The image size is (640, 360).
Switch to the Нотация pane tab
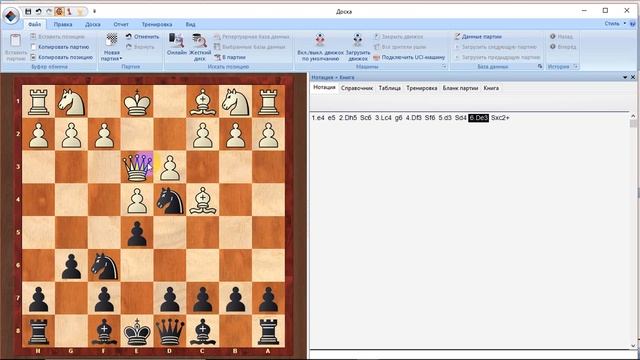point(324,88)
